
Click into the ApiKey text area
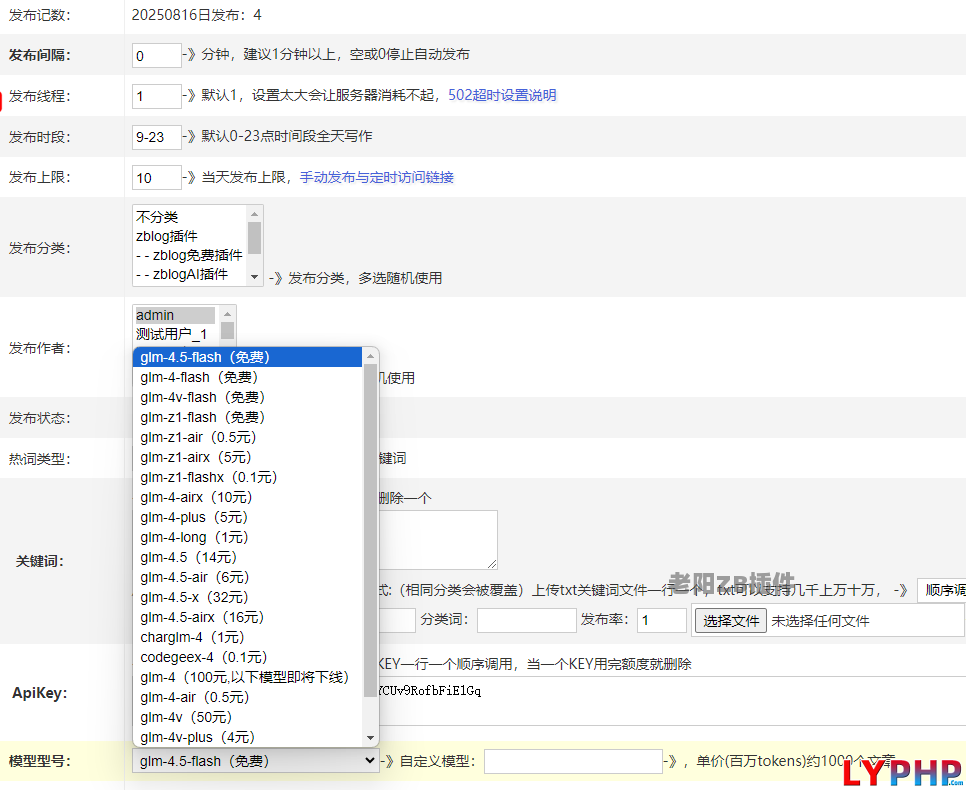coord(672,701)
